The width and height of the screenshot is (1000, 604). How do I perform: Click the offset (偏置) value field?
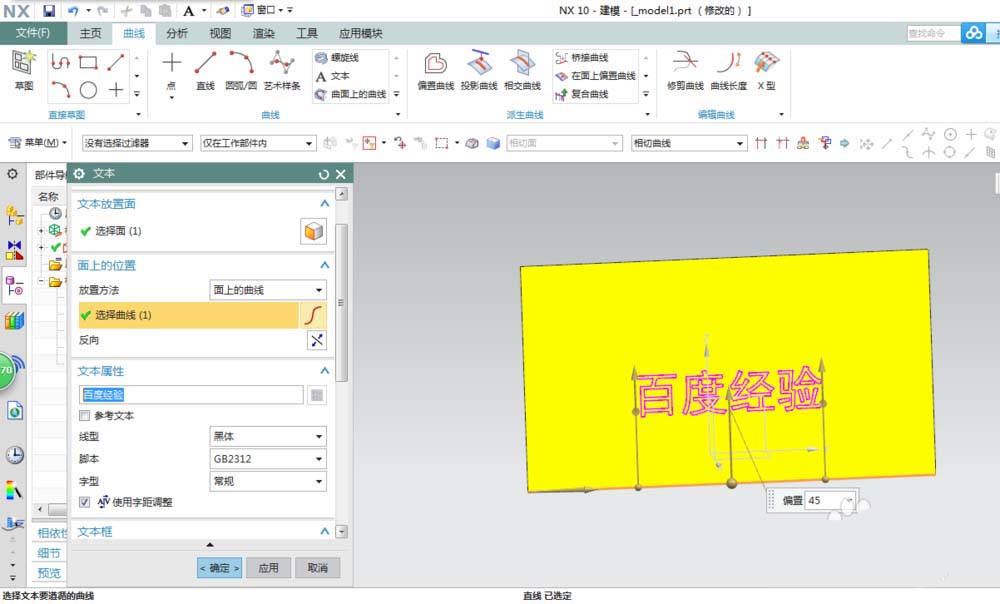pos(828,501)
